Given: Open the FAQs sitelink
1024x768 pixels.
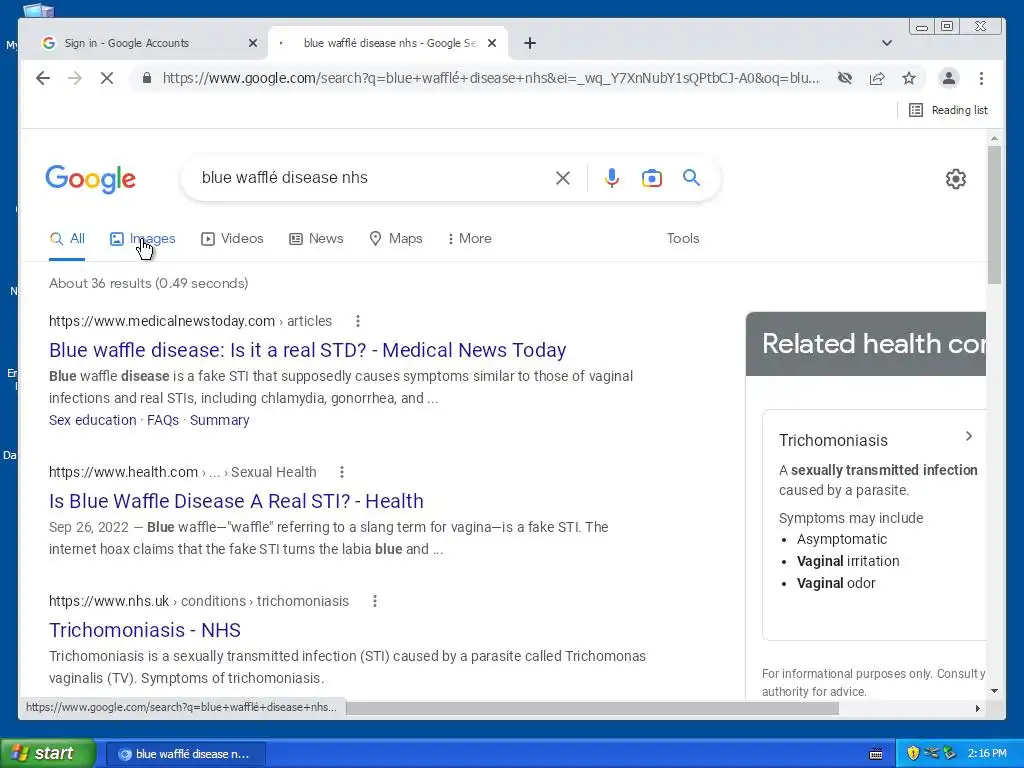Looking at the screenshot, I should [163, 421].
